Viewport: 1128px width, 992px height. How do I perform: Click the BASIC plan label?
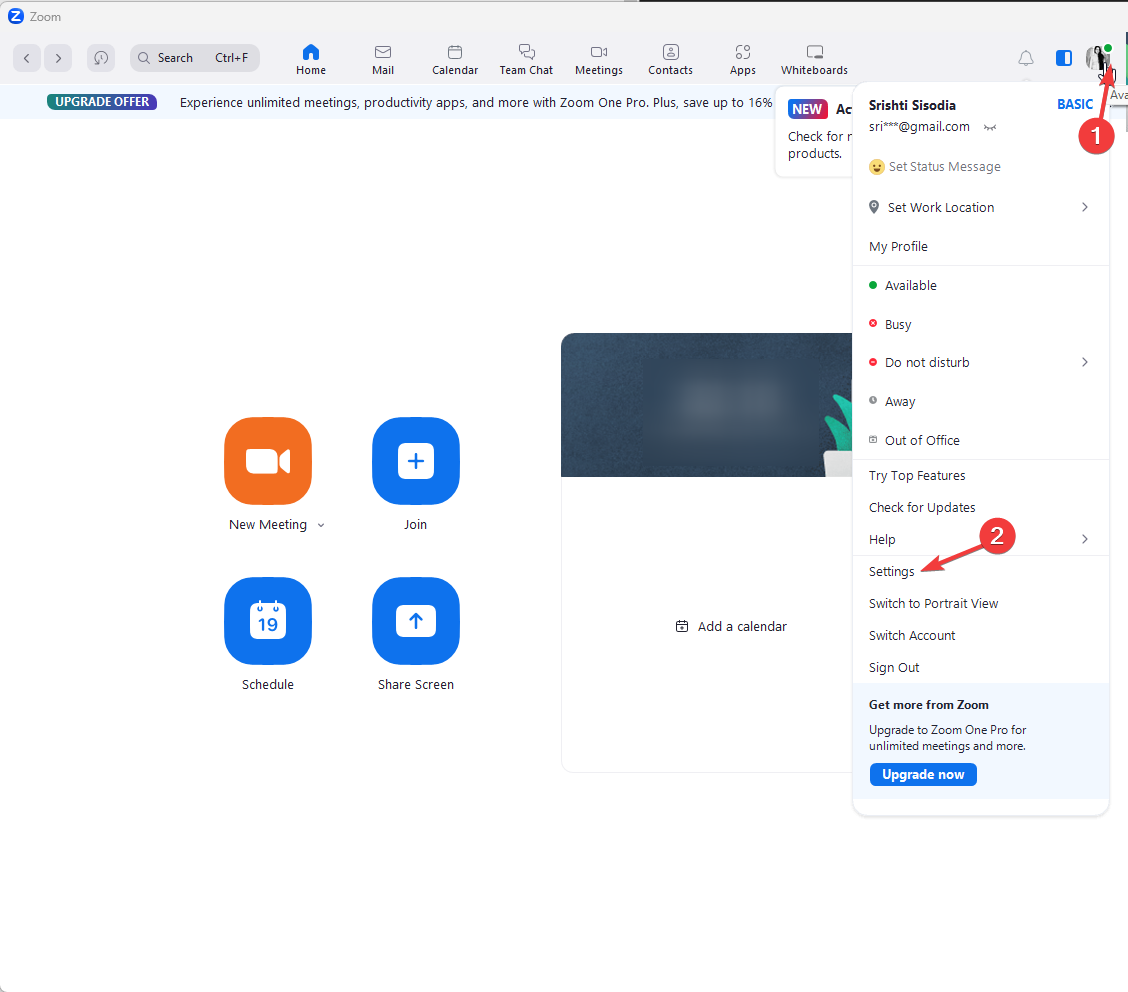click(x=1075, y=104)
